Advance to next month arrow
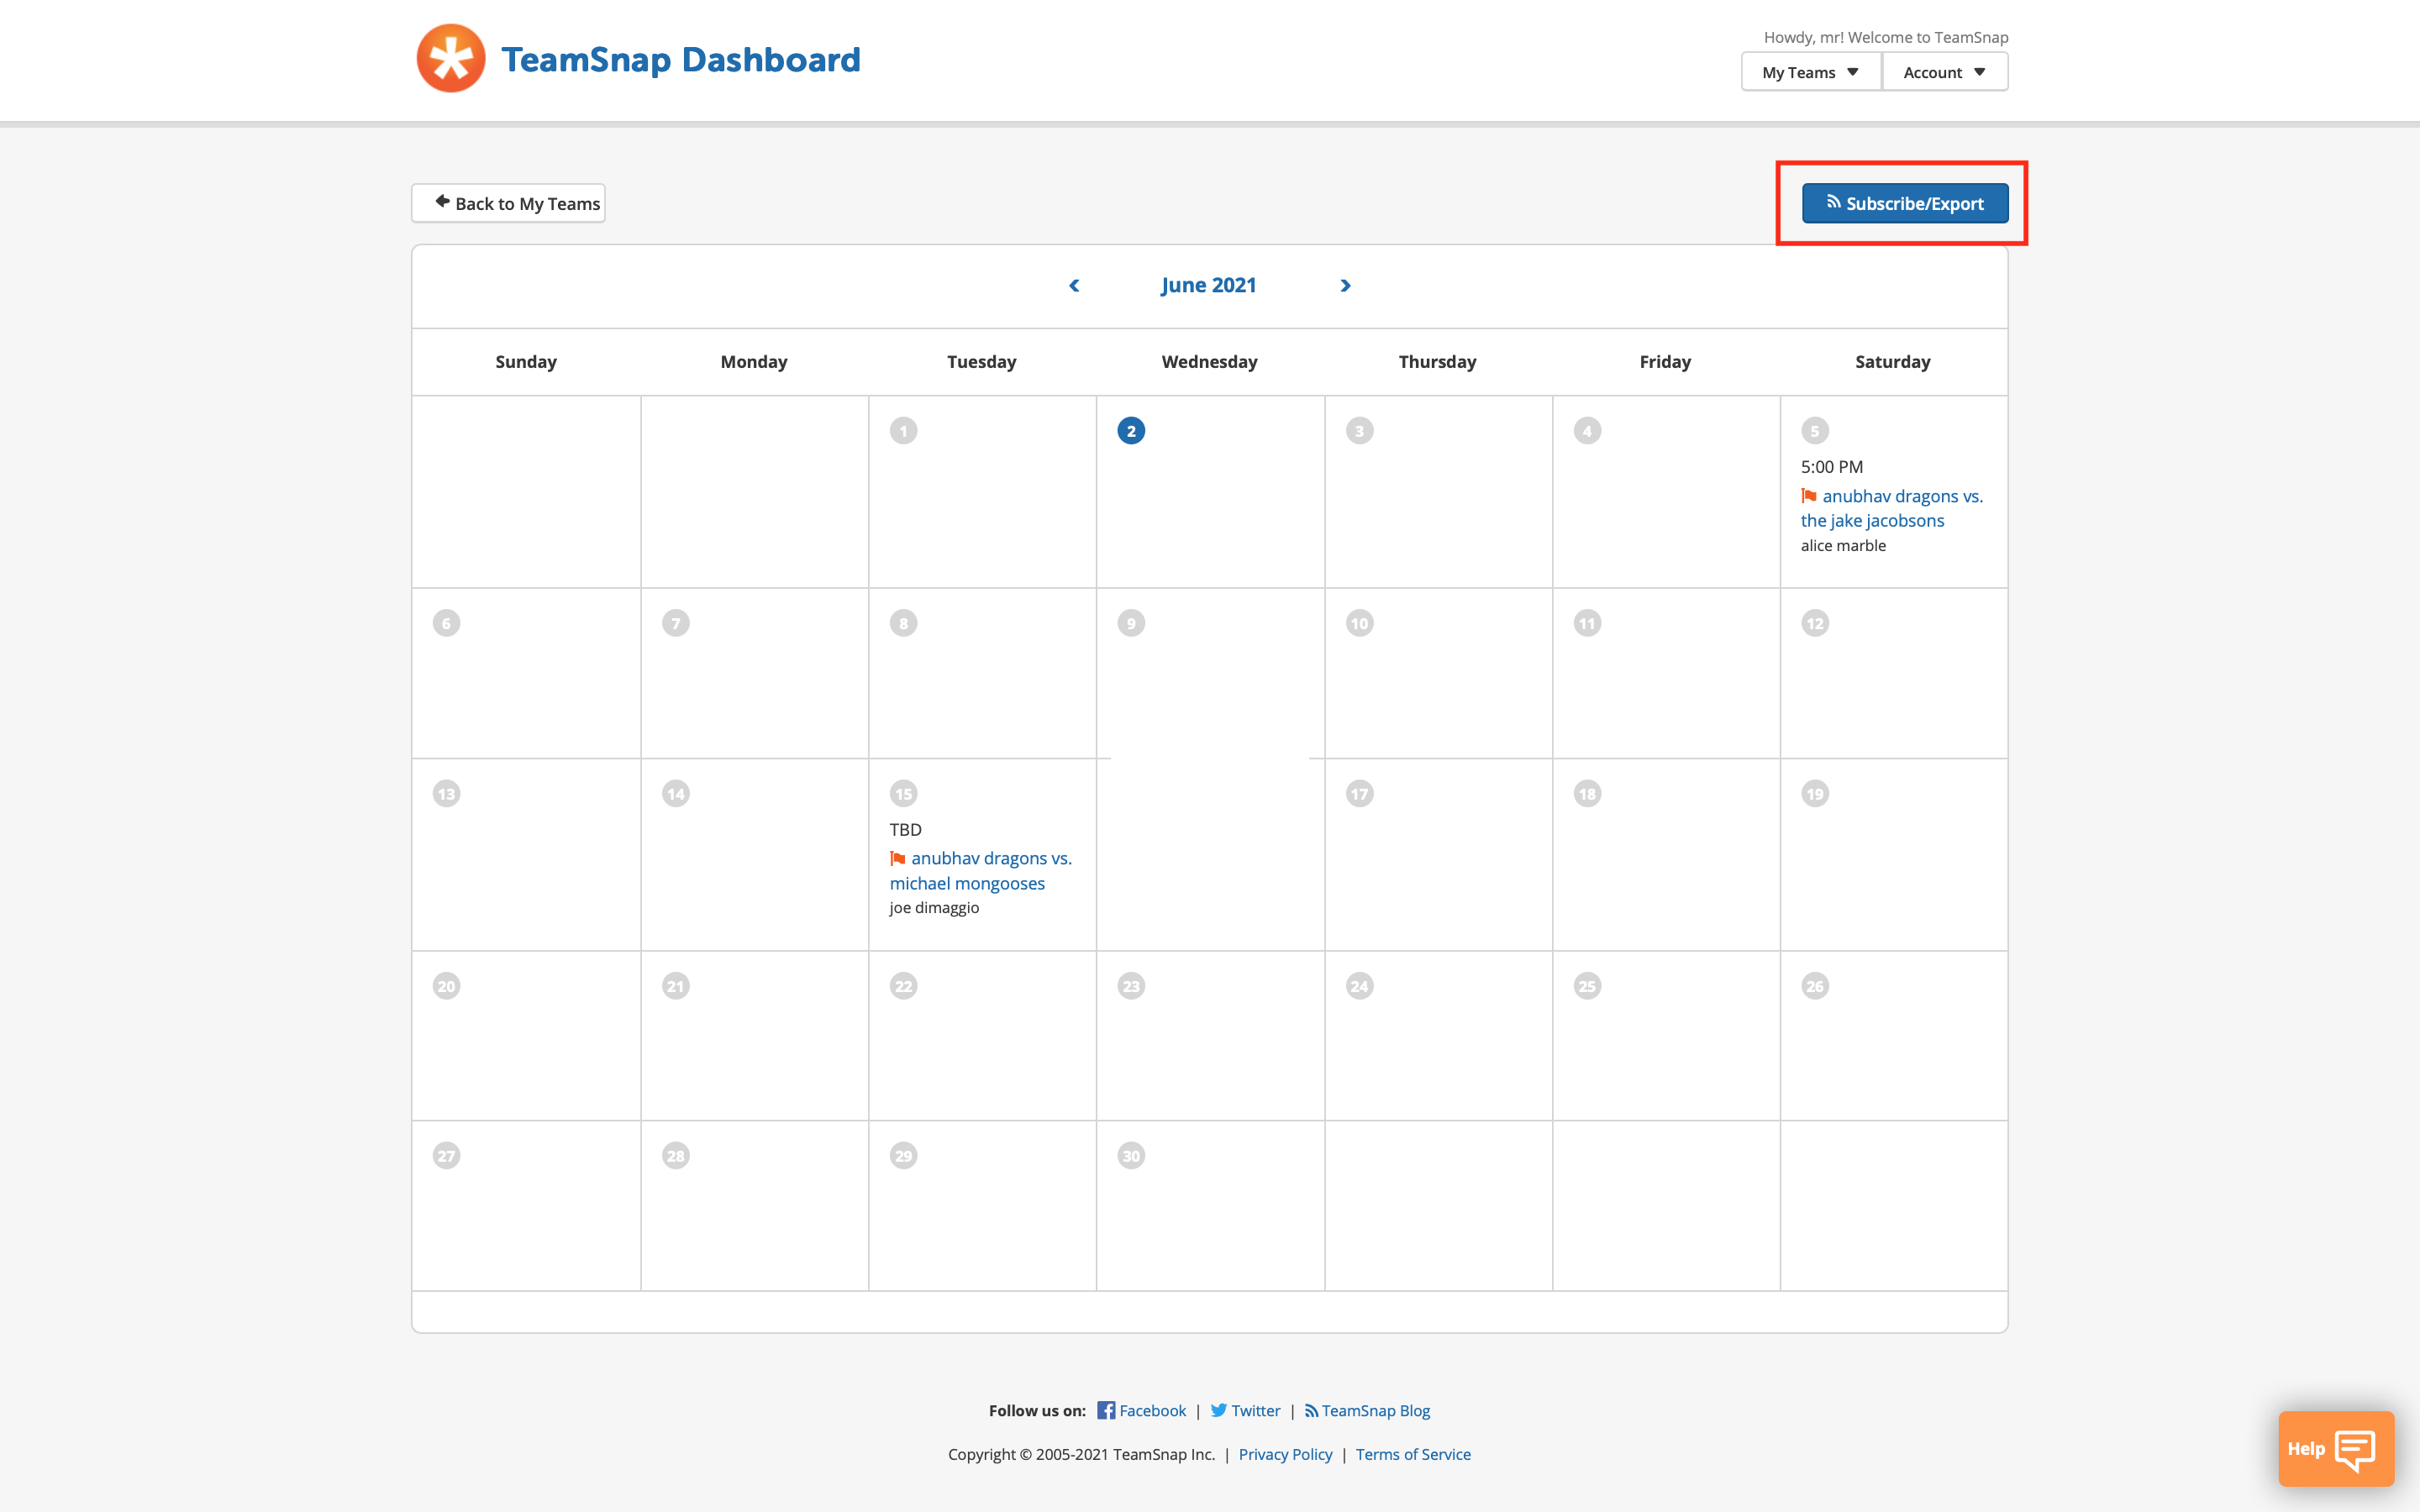 click(x=1345, y=286)
